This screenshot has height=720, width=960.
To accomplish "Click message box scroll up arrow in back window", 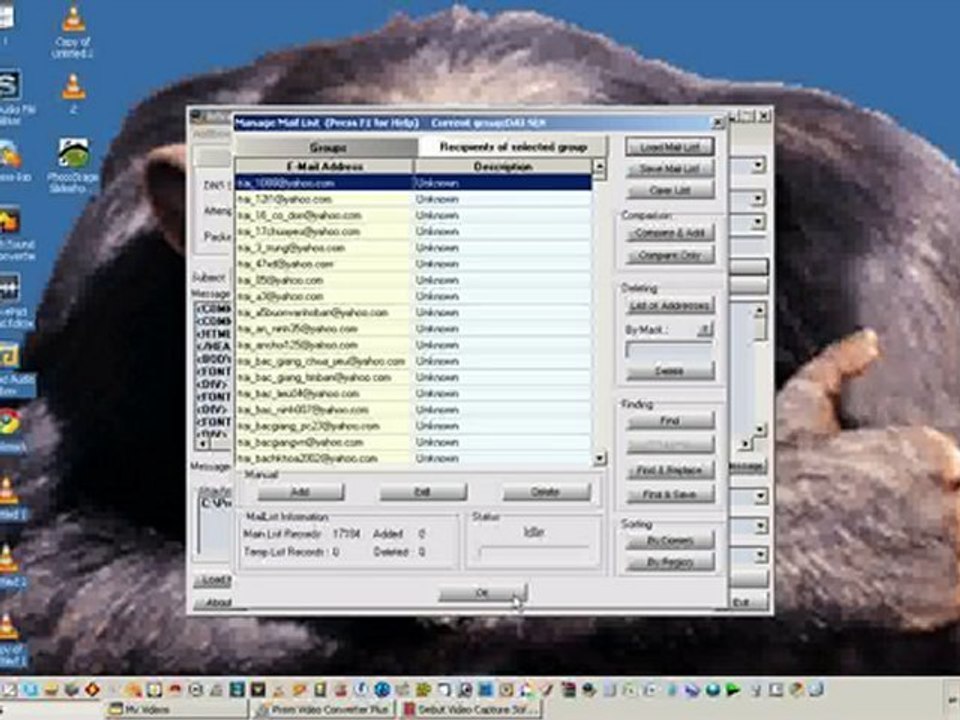I will 759,310.
